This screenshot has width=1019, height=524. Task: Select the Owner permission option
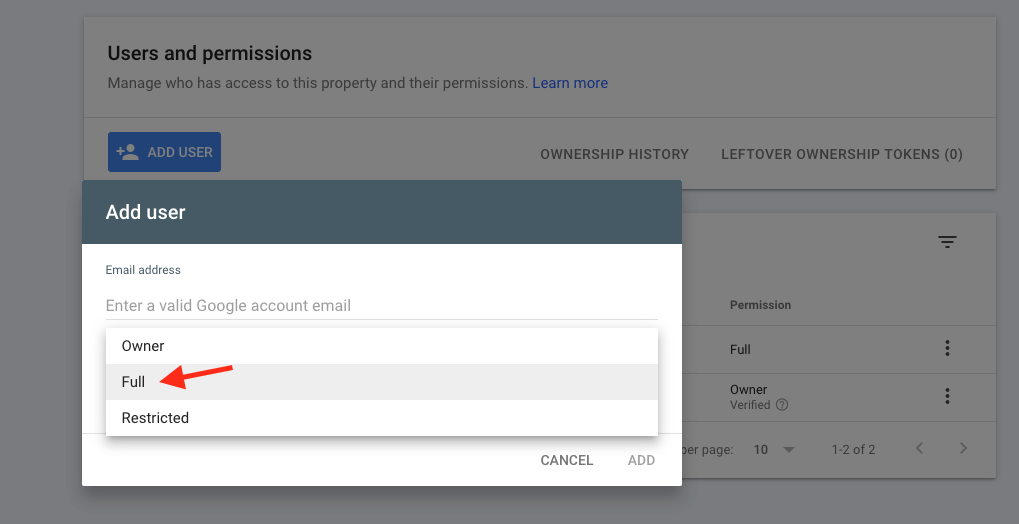click(381, 346)
